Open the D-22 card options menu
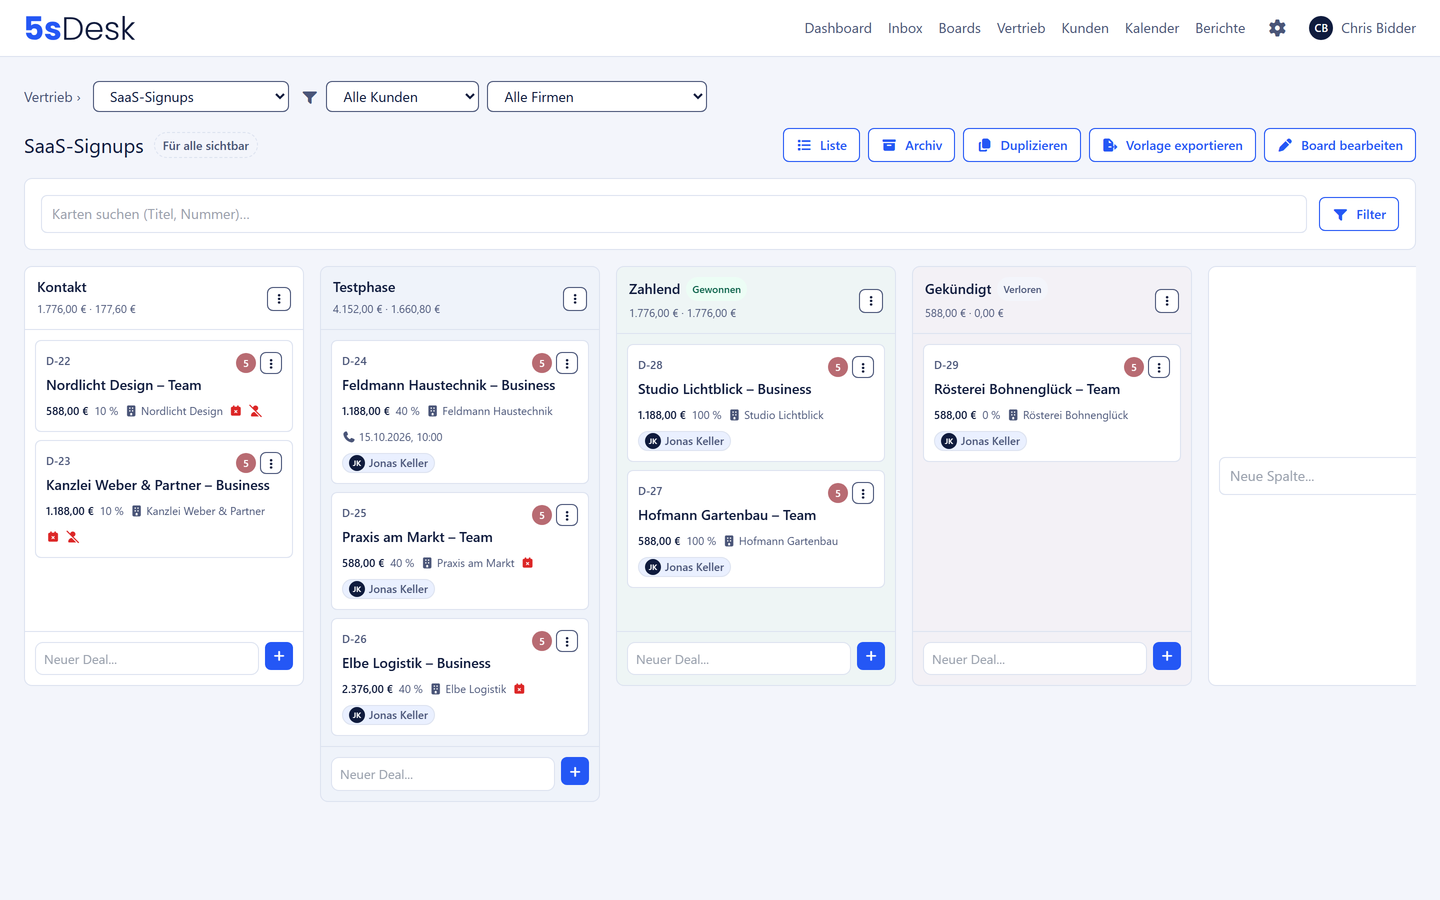Image resolution: width=1440 pixels, height=900 pixels. coord(271,363)
